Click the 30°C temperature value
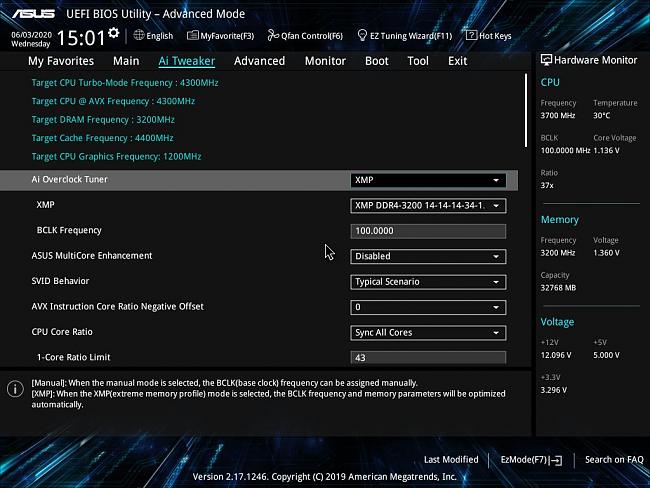This screenshot has width=650, height=488. tap(601, 116)
